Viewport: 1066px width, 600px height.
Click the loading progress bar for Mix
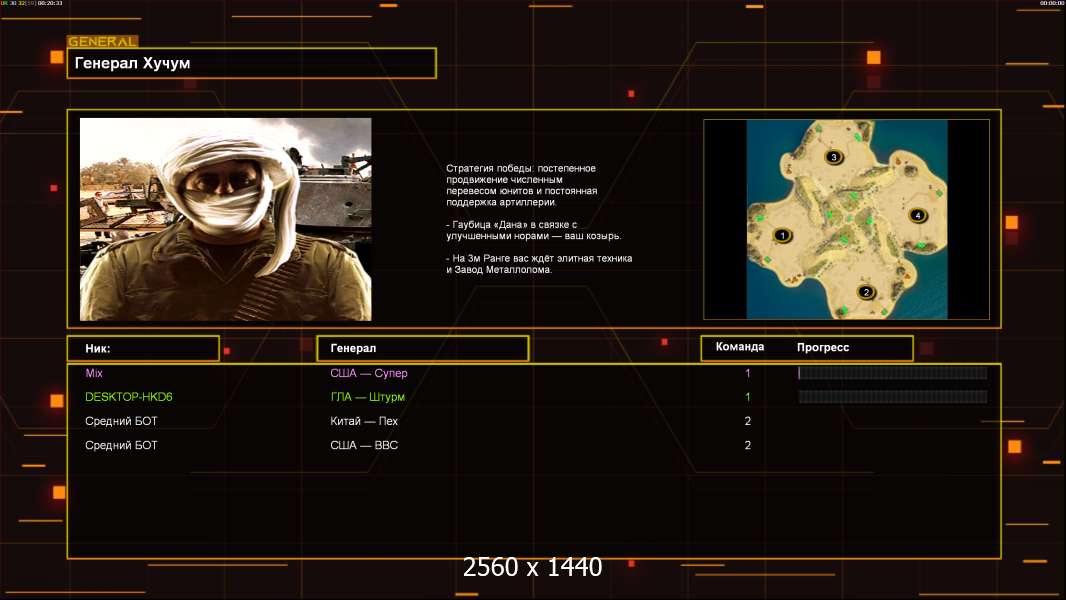(892, 373)
